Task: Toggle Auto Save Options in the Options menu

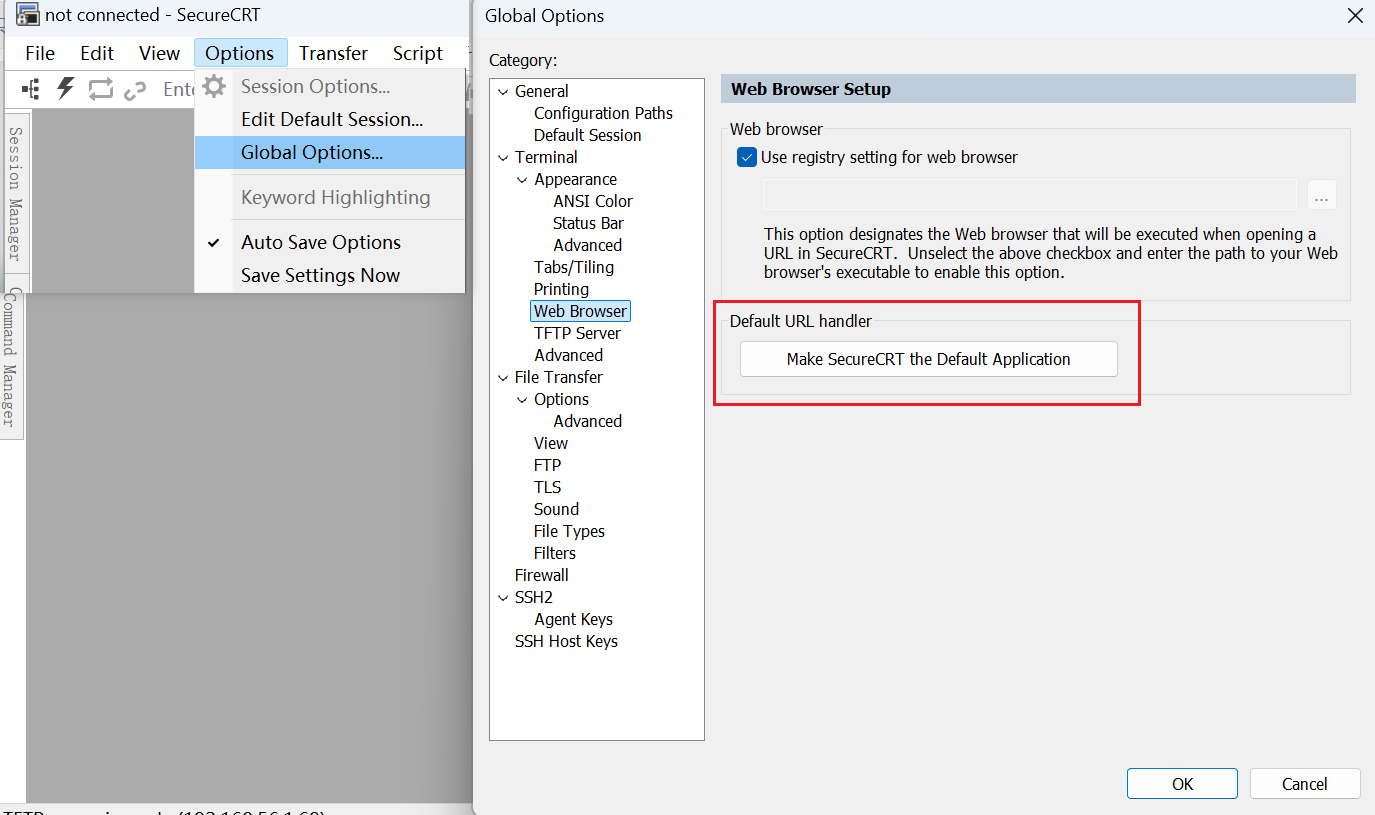Action: click(x=320, y=242)
